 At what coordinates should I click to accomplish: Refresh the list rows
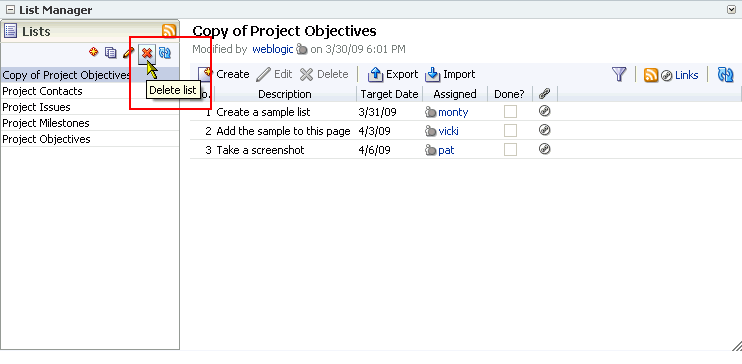tap(725, 74)
